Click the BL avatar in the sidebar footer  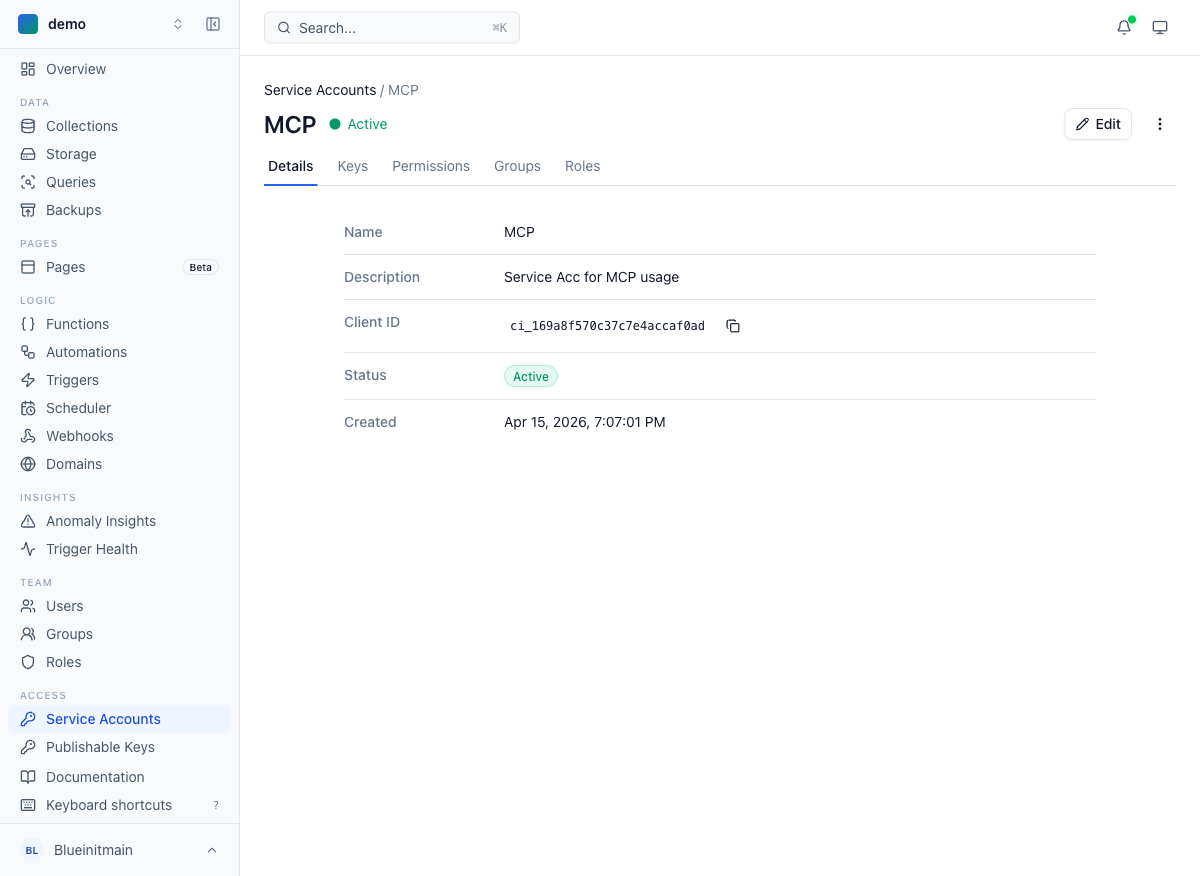pos(32,850)
